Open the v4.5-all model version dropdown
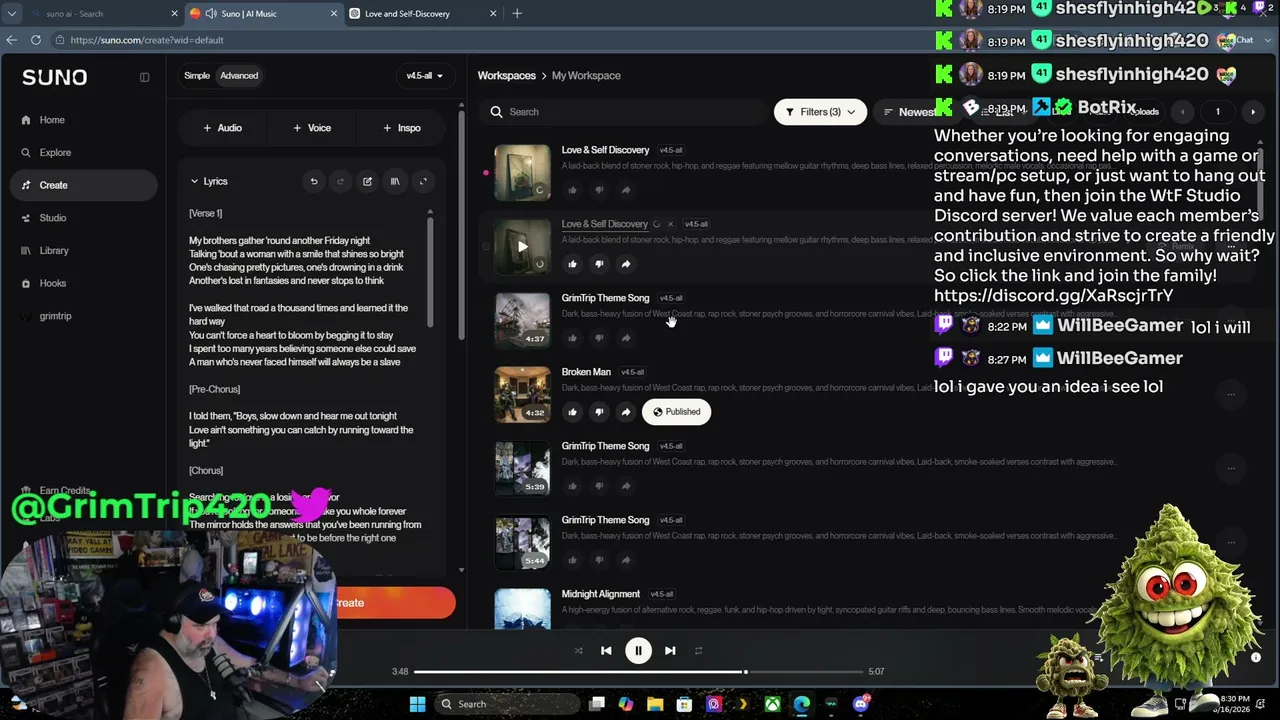The width and height of the screenshot is (1280, 720). tap(425, 76)
